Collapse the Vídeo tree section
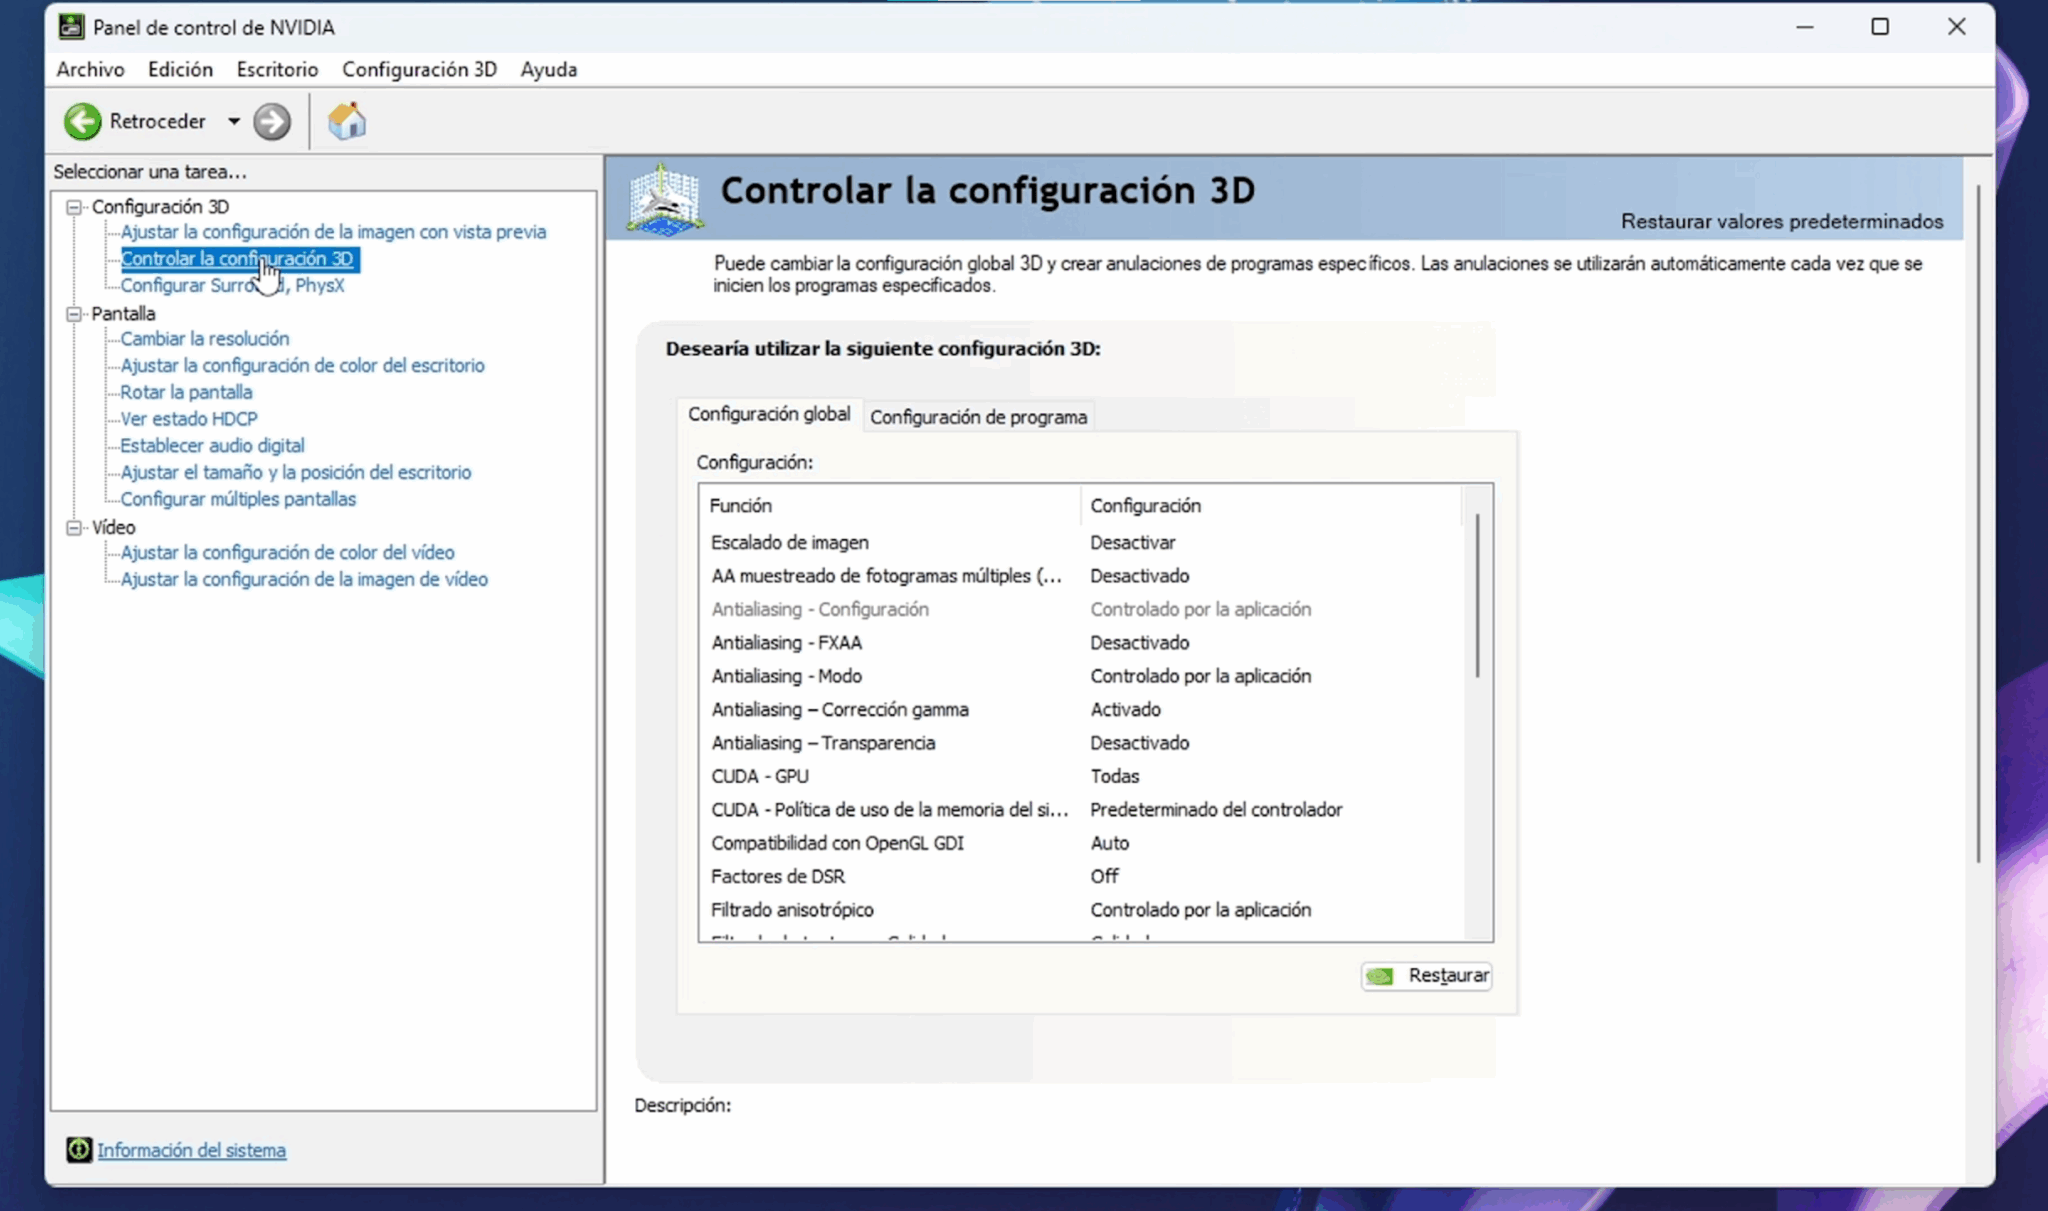 pos(74,527)
